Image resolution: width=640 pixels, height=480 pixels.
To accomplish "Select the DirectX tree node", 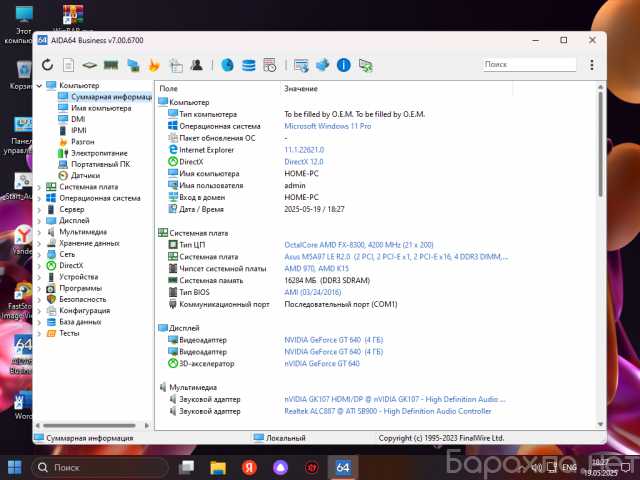I will [71, 266].
